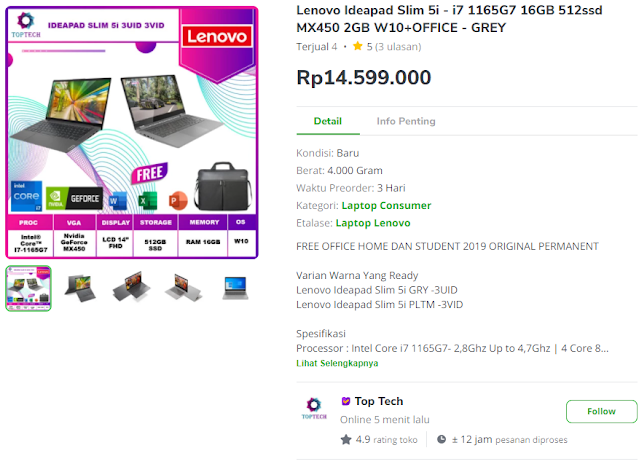The image size is (639, 464).
Task: Click the Lenovo logo in main product image
Action: pyautogui.click(x=217, y=37)
